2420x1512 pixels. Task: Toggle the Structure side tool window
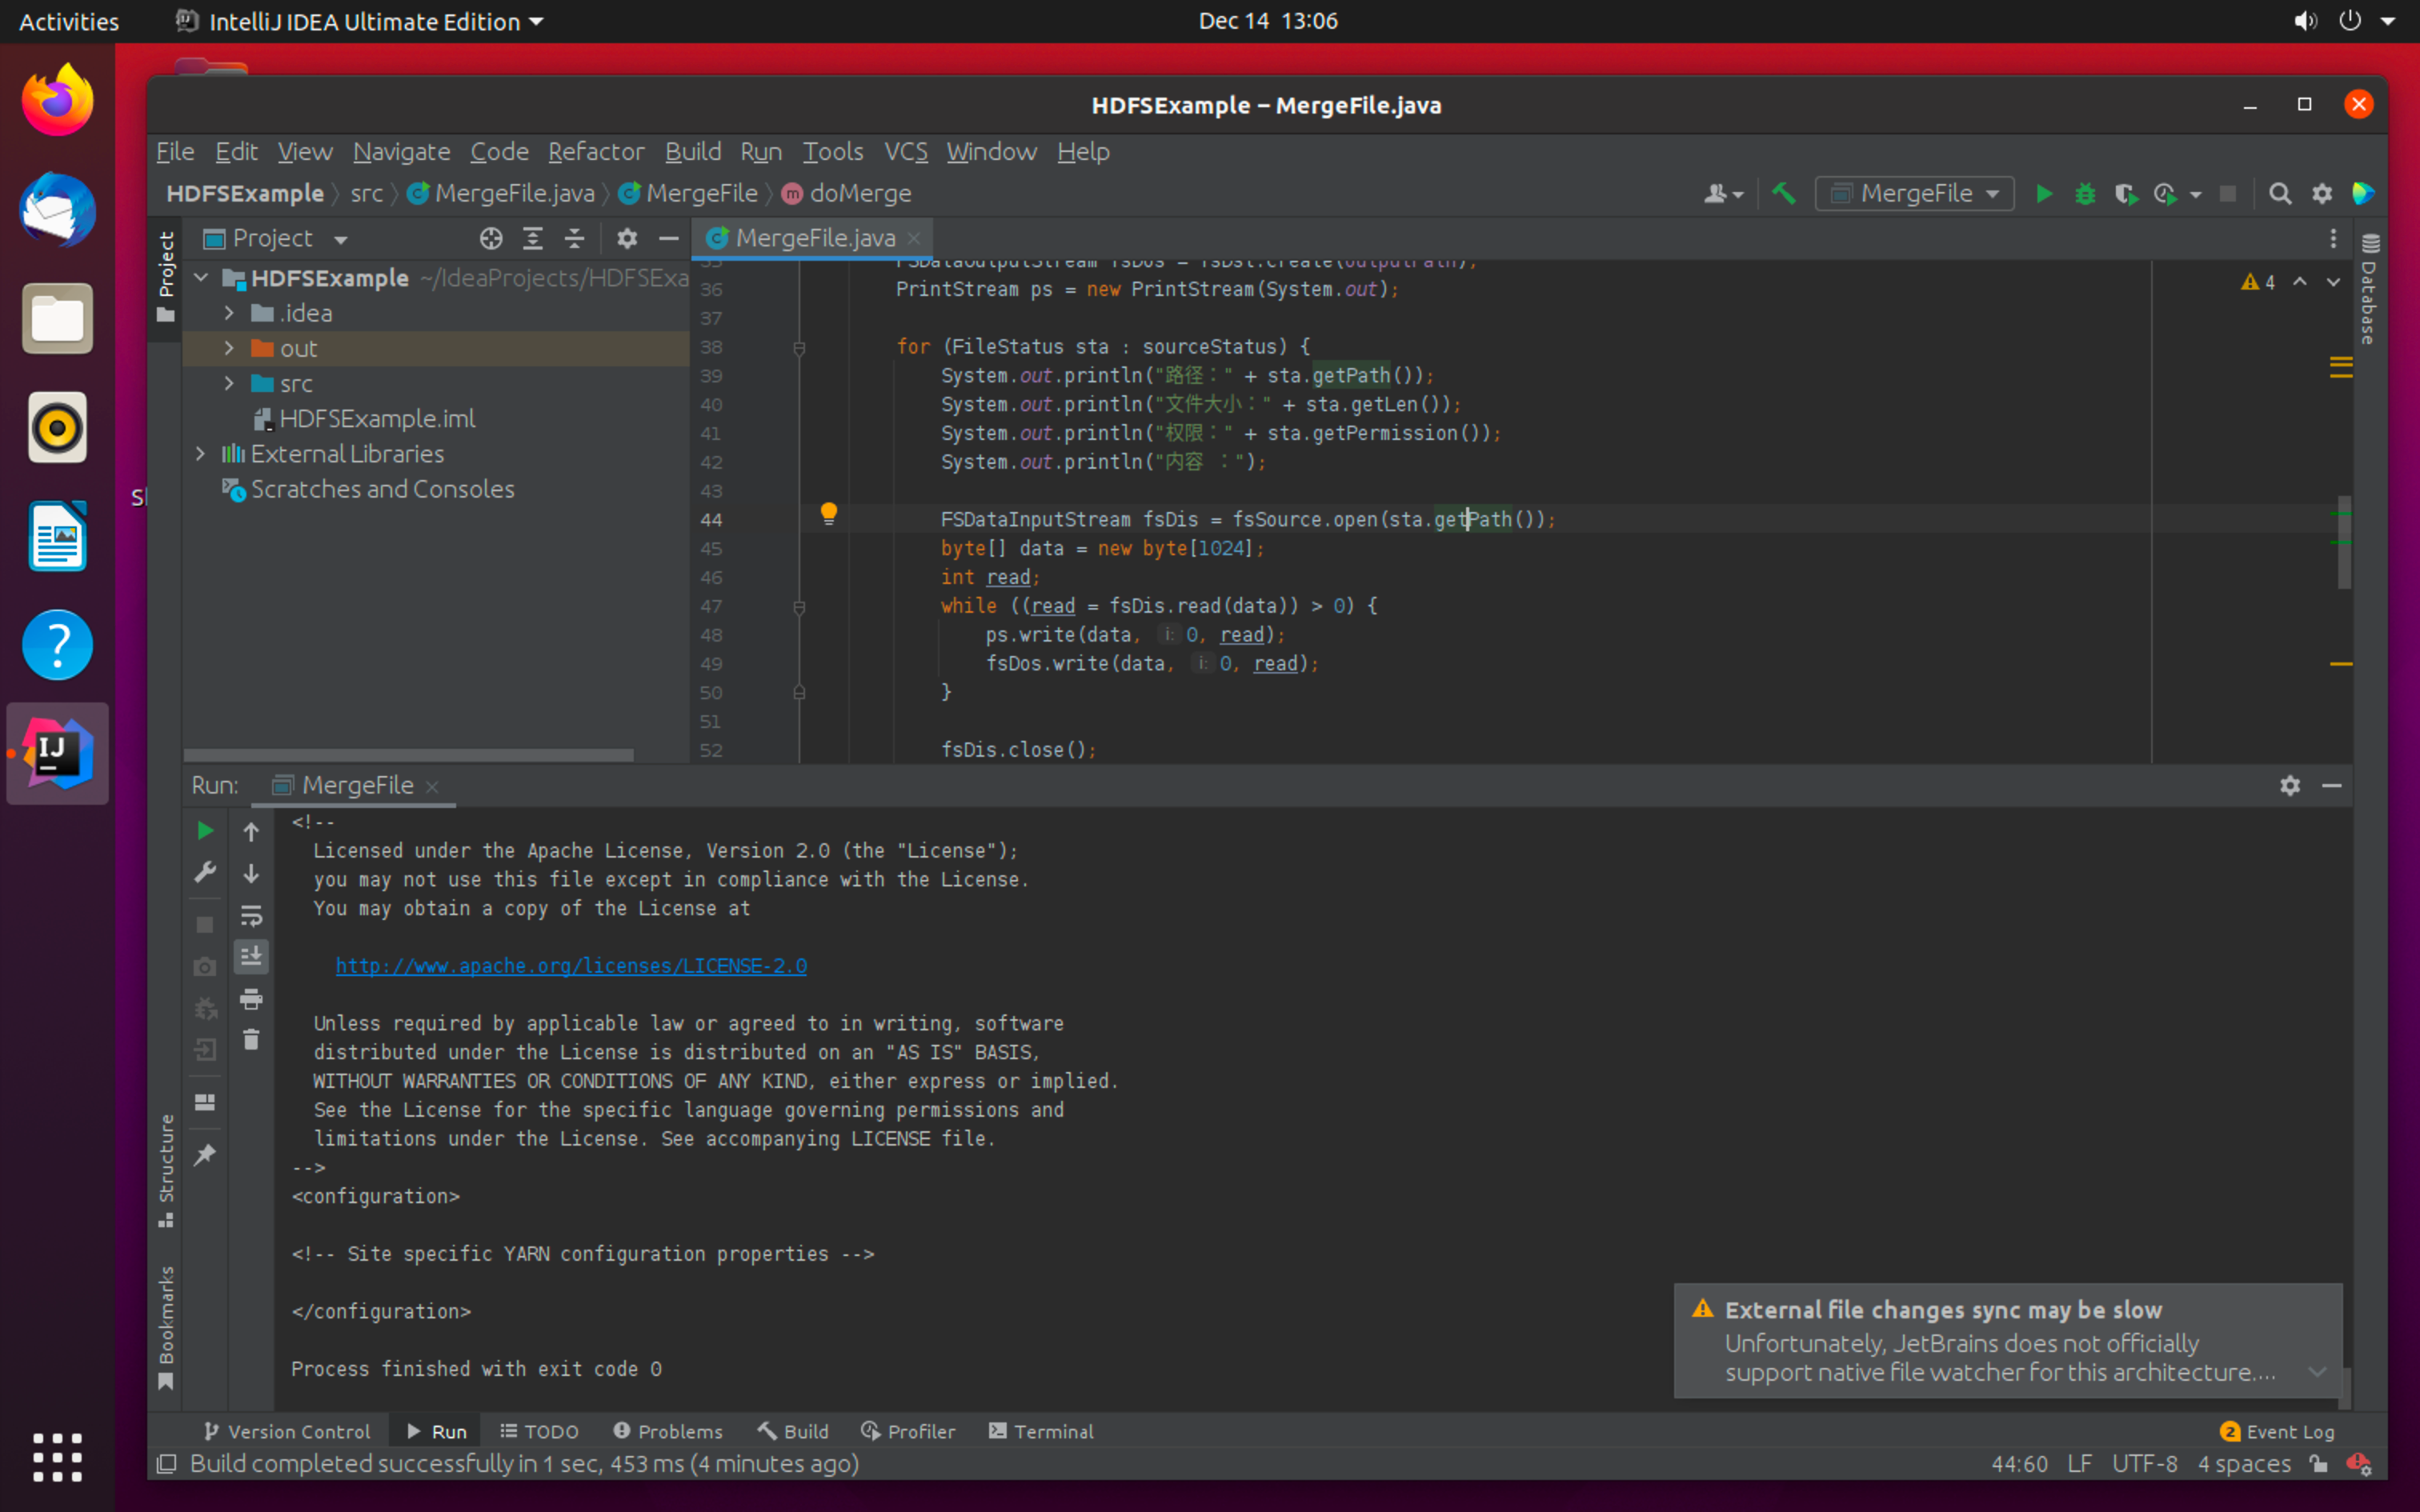point(166,1170)
